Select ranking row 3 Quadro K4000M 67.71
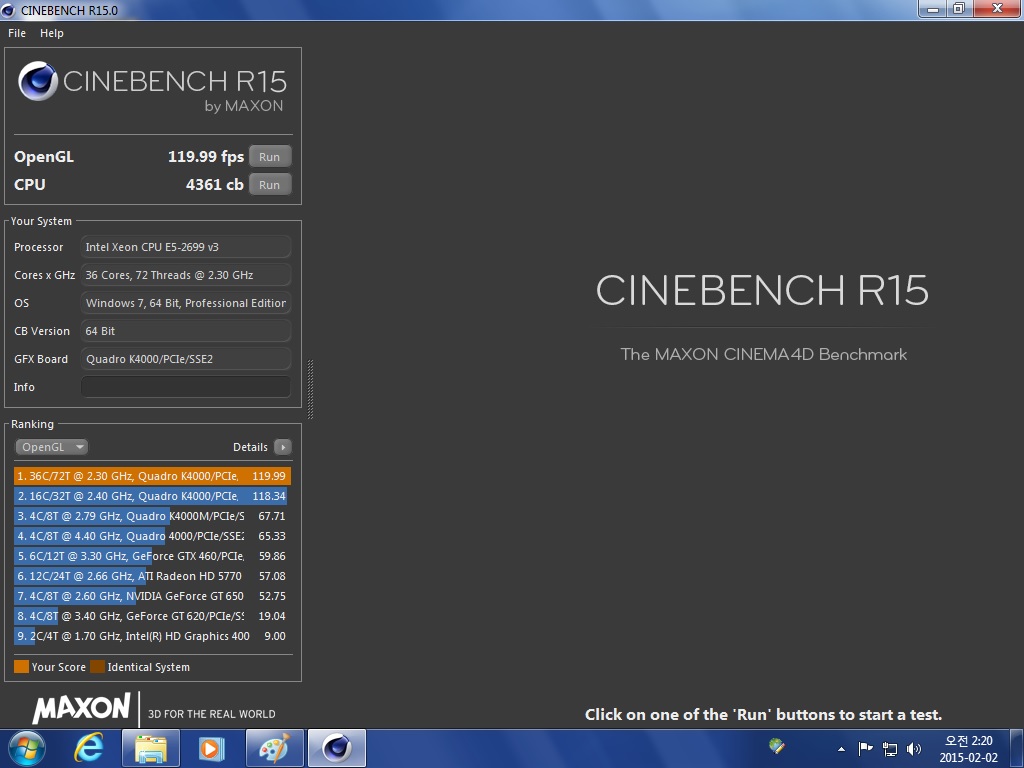This screenshot has width=1024, height=768. 152,516
